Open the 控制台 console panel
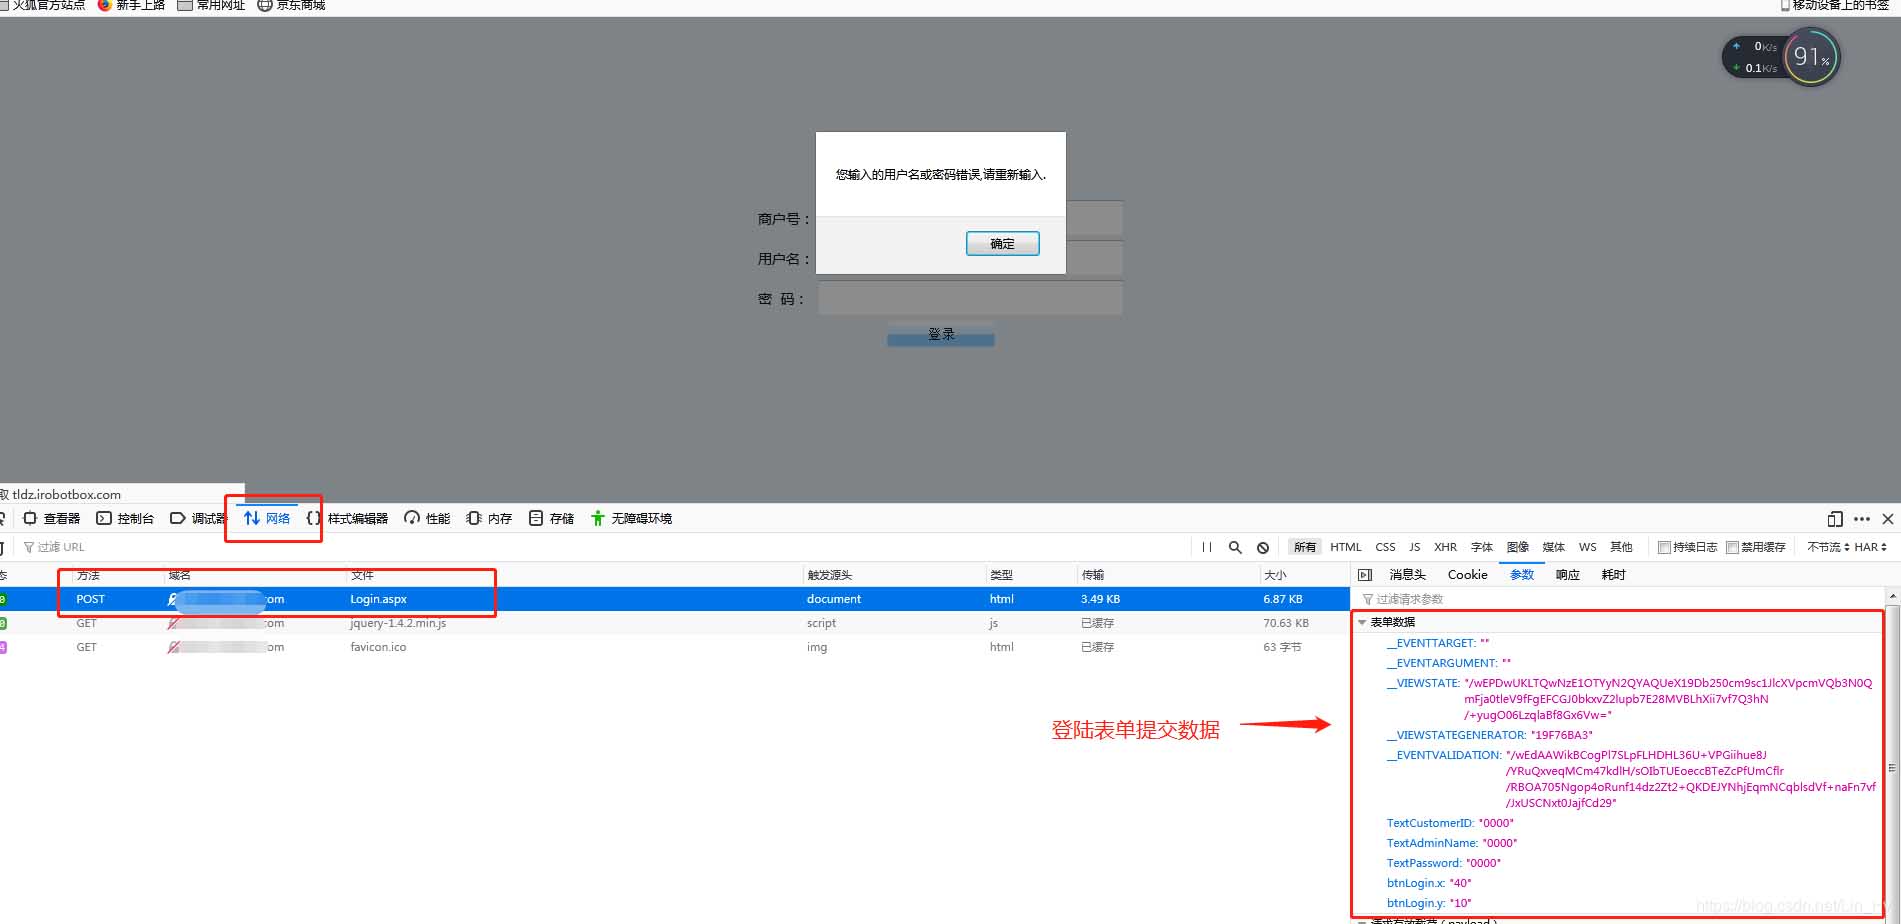 (125, 518)
